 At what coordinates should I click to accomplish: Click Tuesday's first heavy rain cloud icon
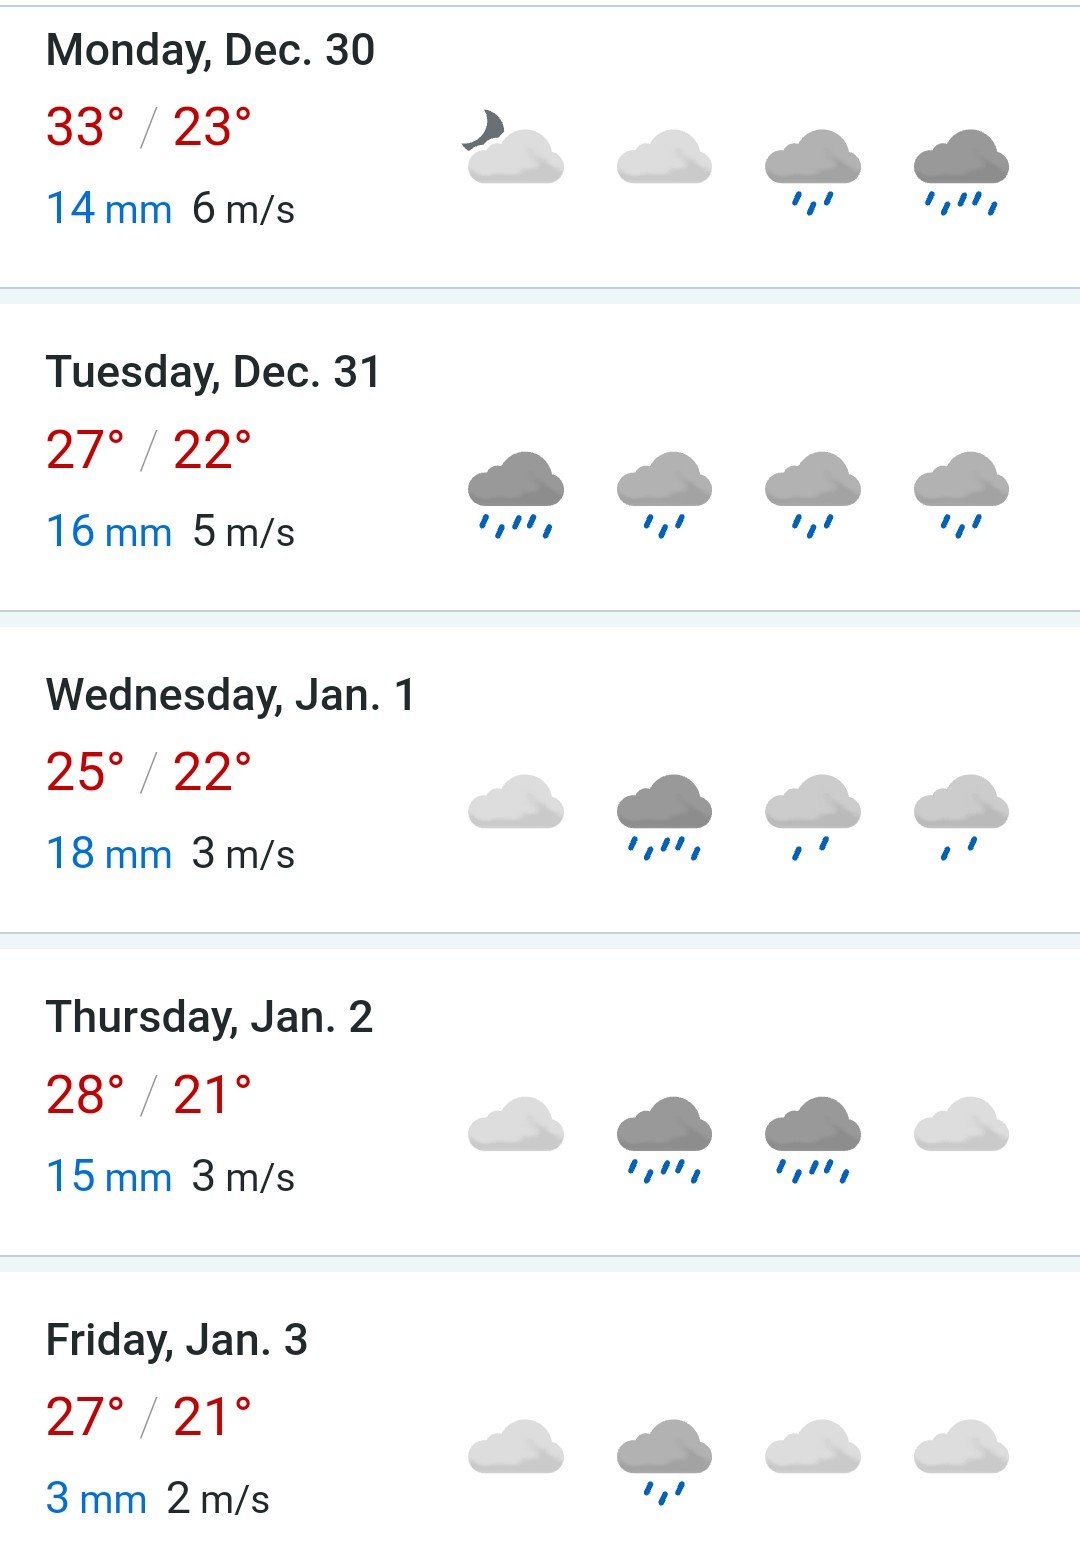516,495
